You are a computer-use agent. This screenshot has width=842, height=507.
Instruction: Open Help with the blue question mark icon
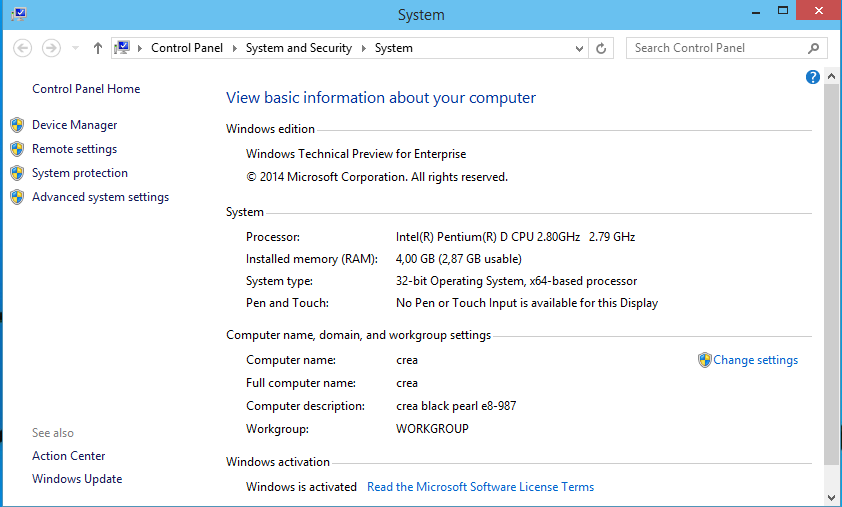pos(813,77)
